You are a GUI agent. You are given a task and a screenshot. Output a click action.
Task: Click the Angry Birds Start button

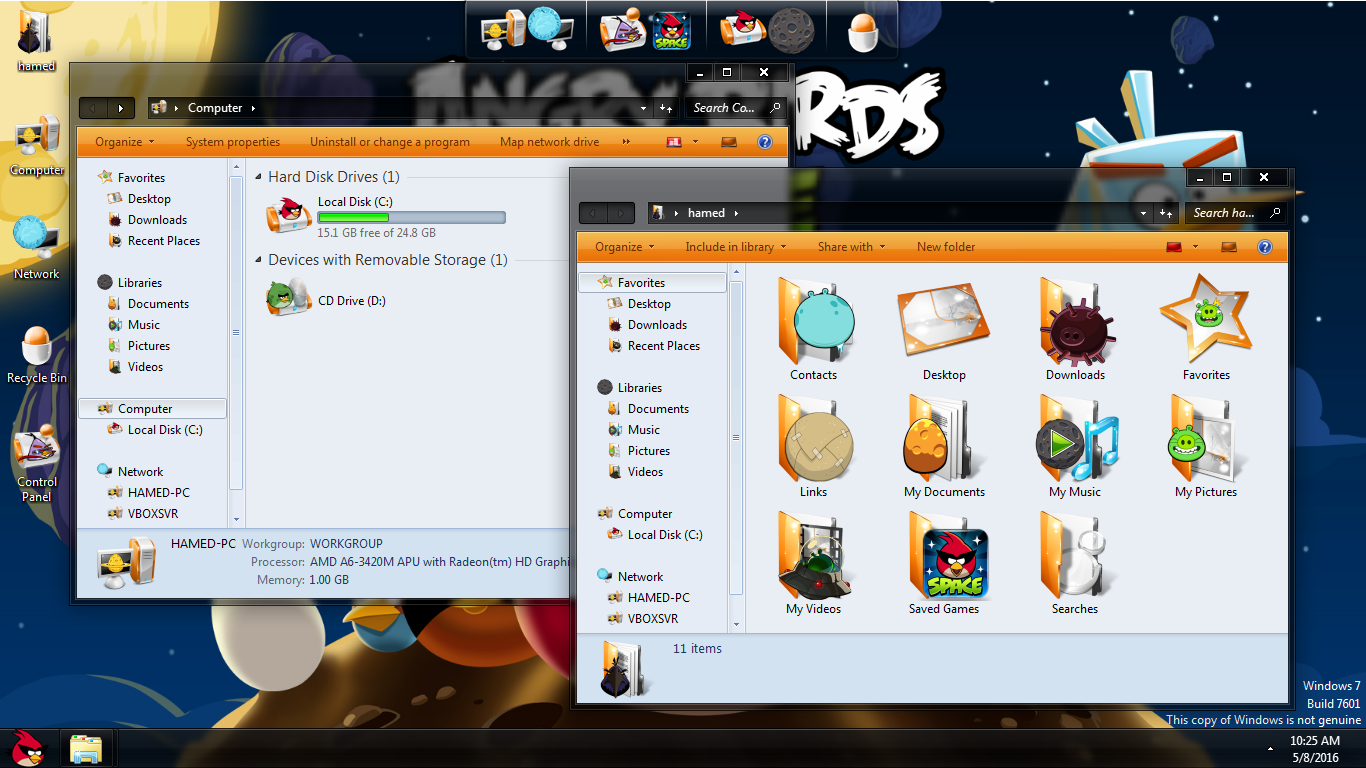(x=28, y=748)
